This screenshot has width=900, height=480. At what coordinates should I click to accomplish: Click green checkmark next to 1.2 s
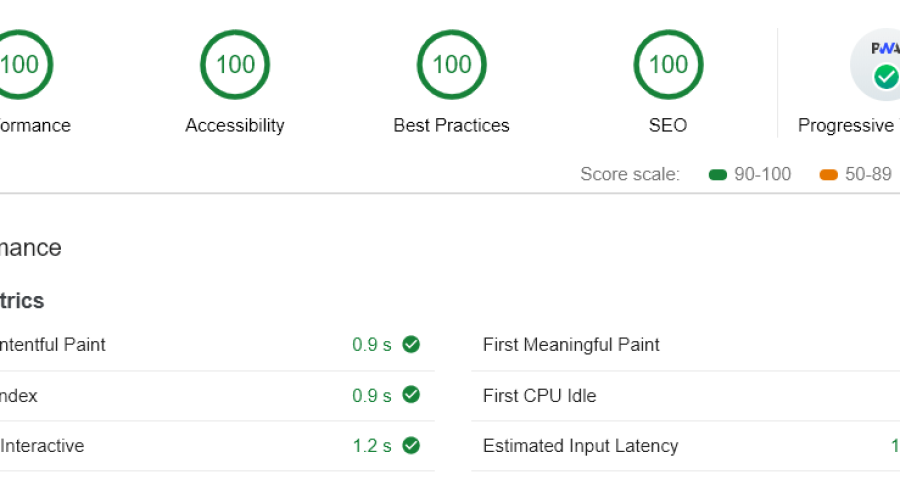(411, 446)
